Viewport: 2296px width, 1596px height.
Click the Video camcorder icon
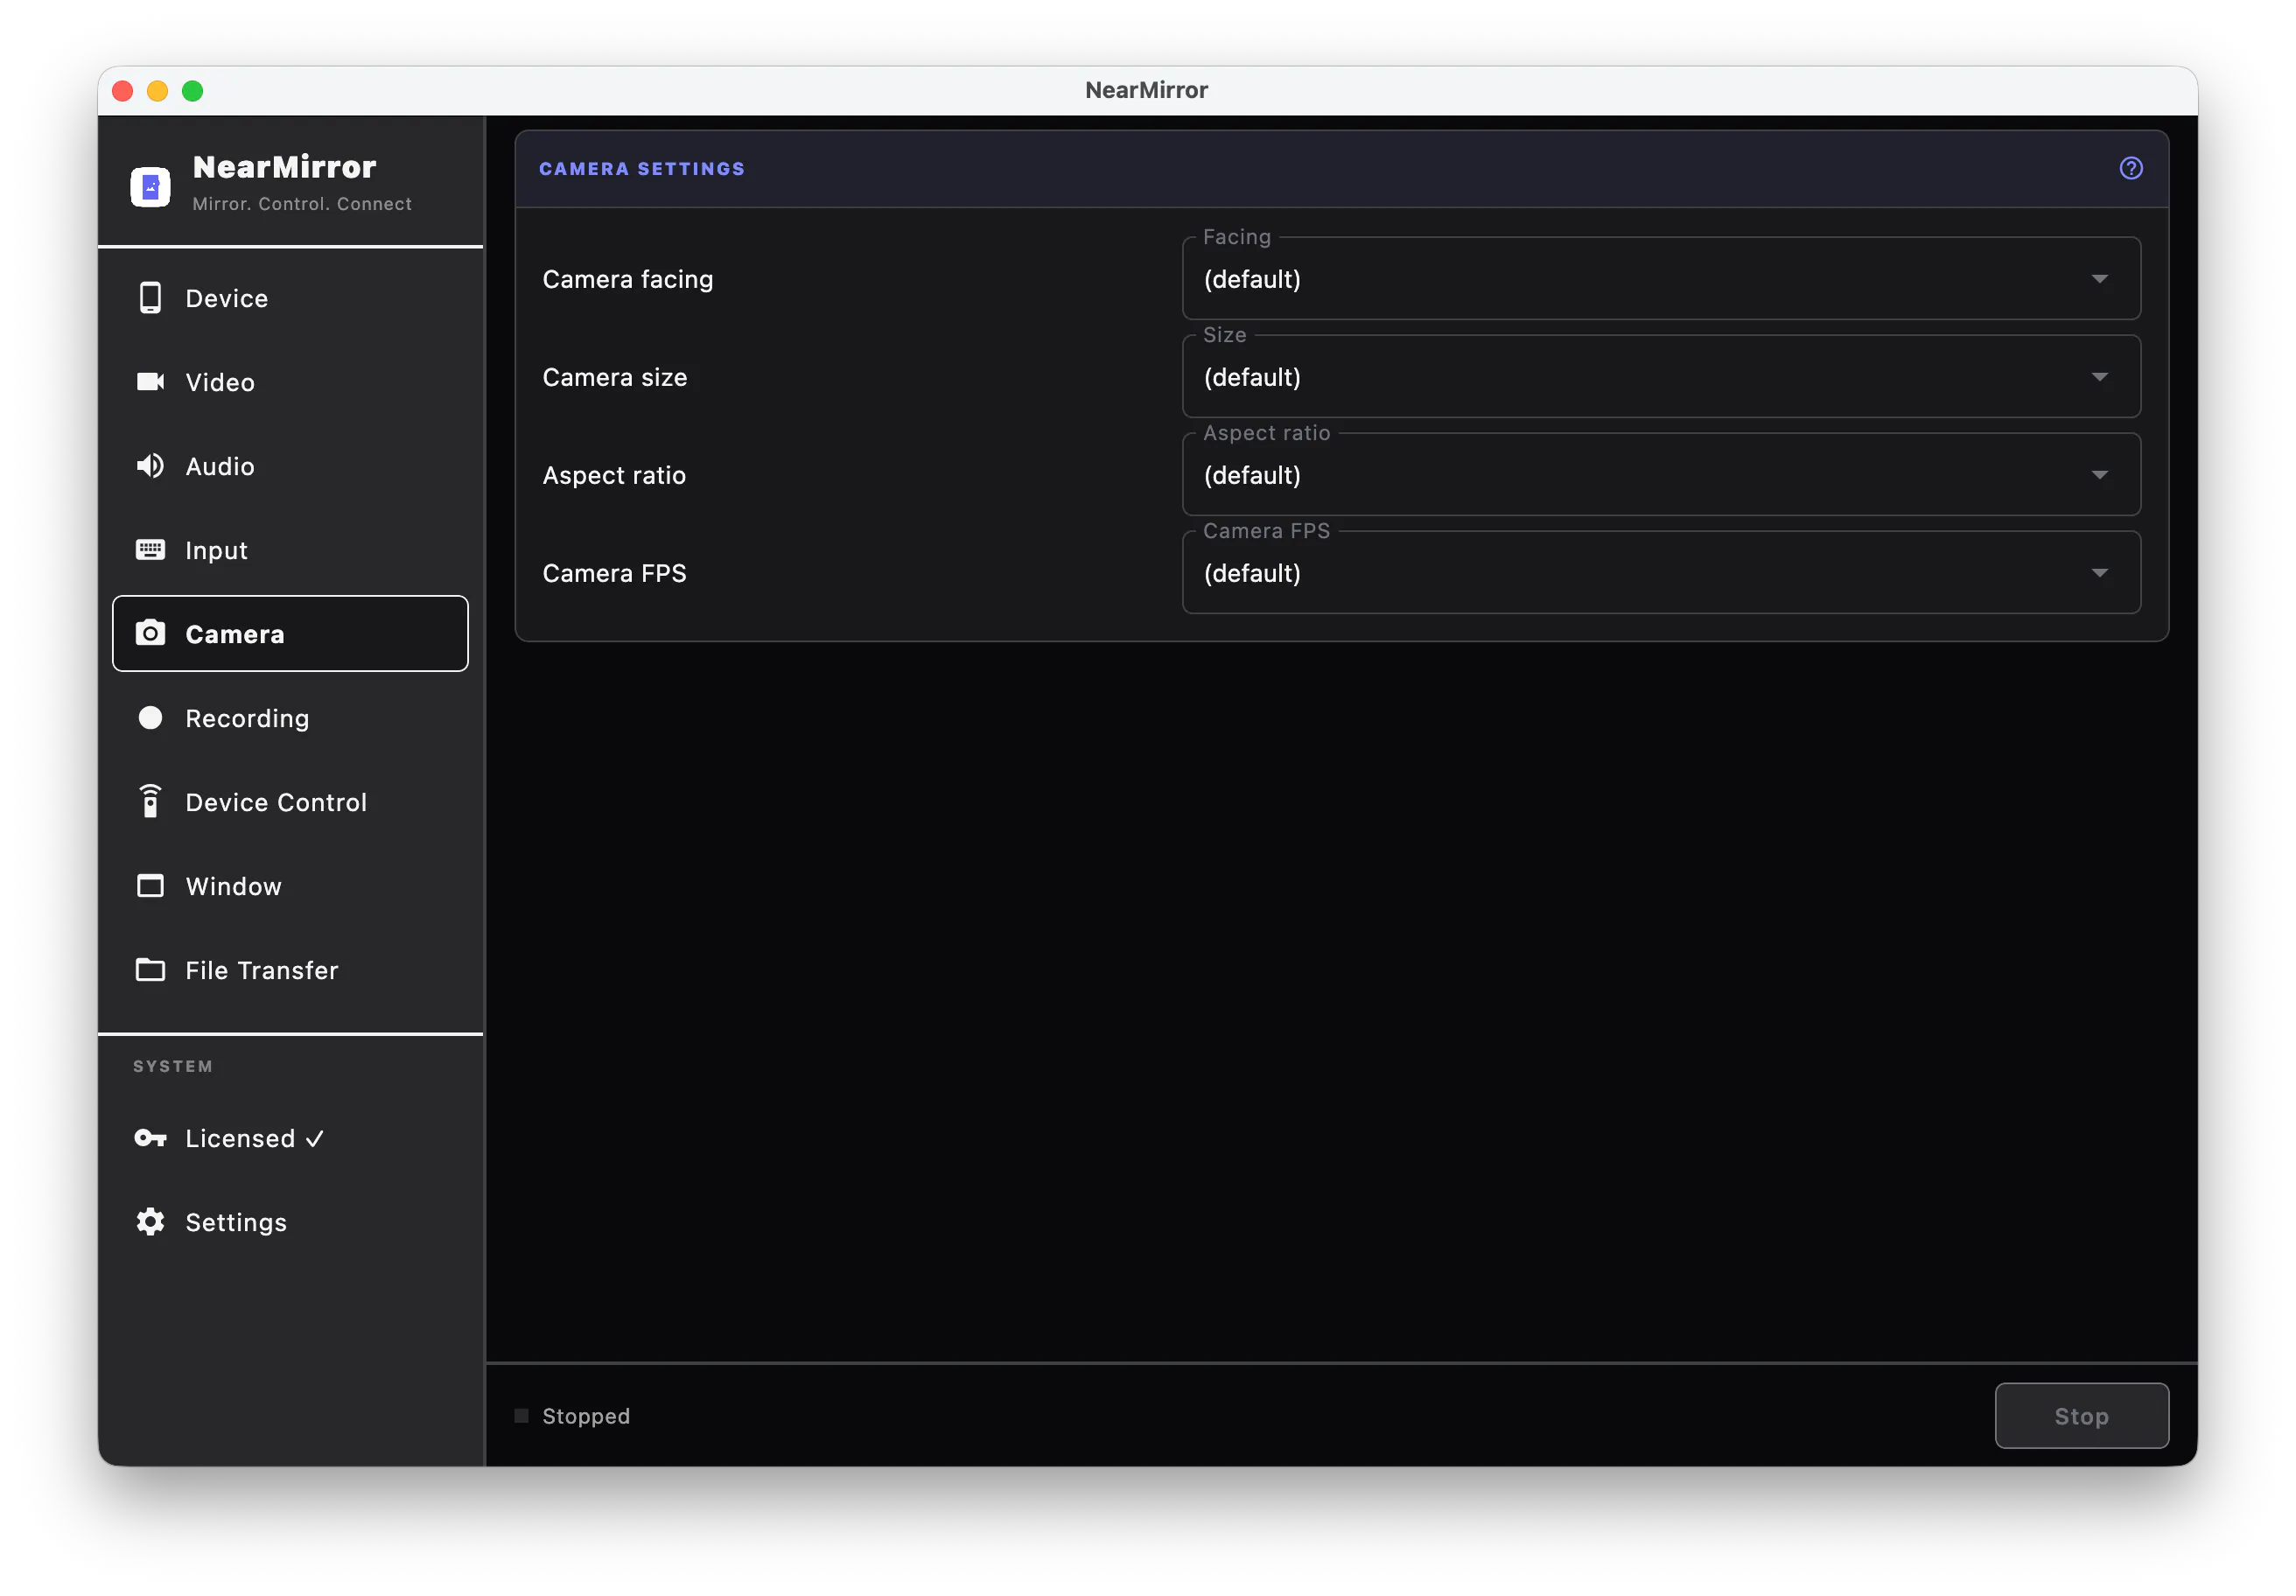[x=150, y=382]
